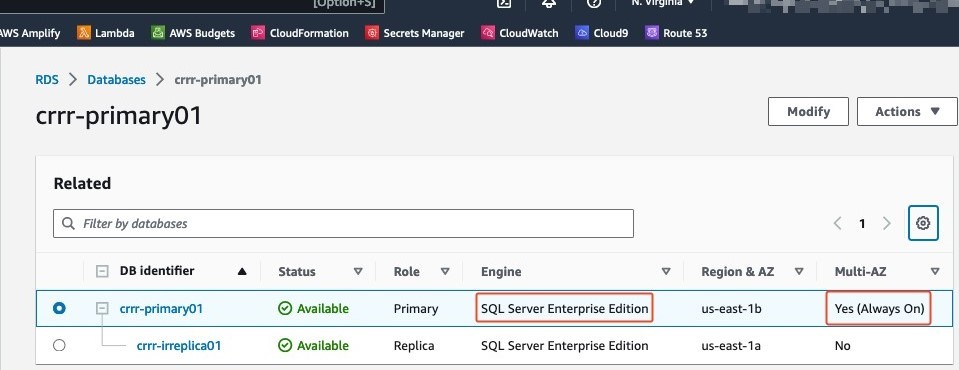Click the crrr-primary01 page heading
This screenshot has width=959, height=370.
tap(119, 116)
